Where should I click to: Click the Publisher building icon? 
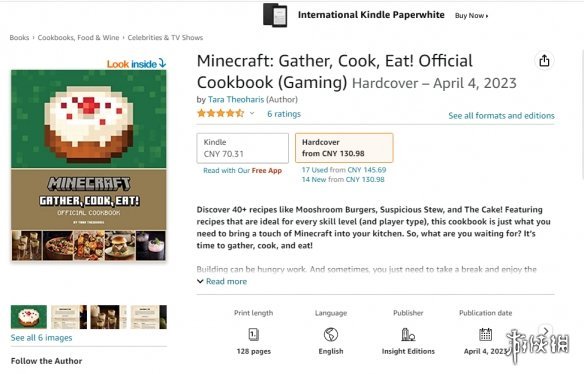(x=408, y=335)
